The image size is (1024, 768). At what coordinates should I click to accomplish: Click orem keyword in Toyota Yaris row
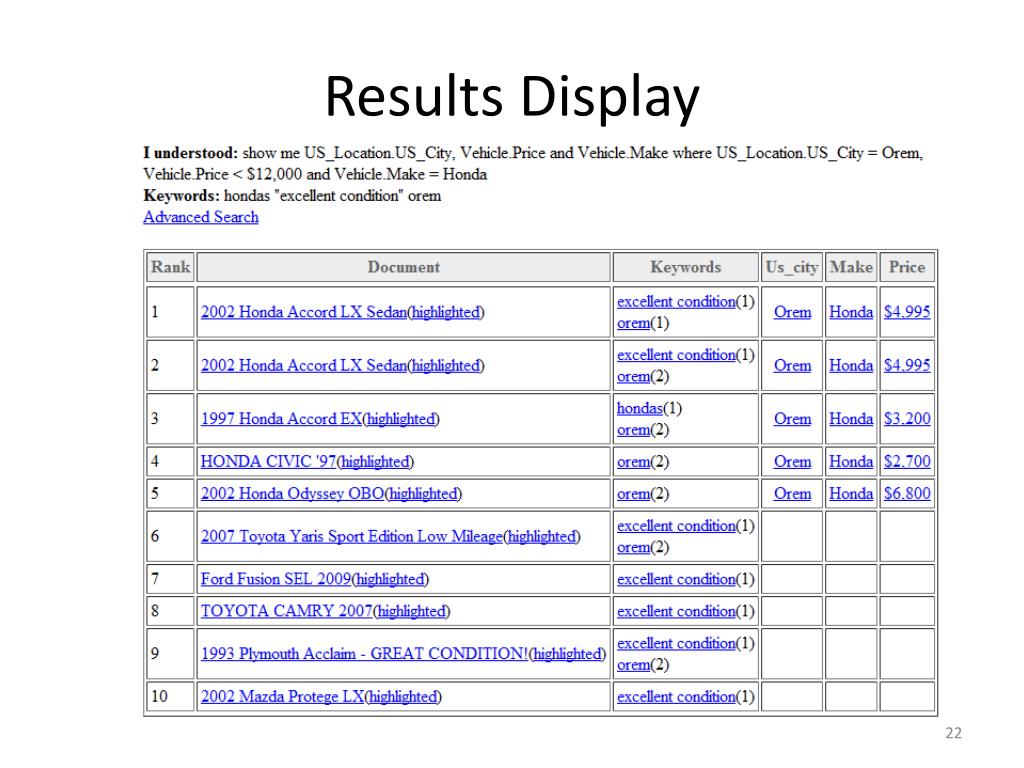pos(633,547)
